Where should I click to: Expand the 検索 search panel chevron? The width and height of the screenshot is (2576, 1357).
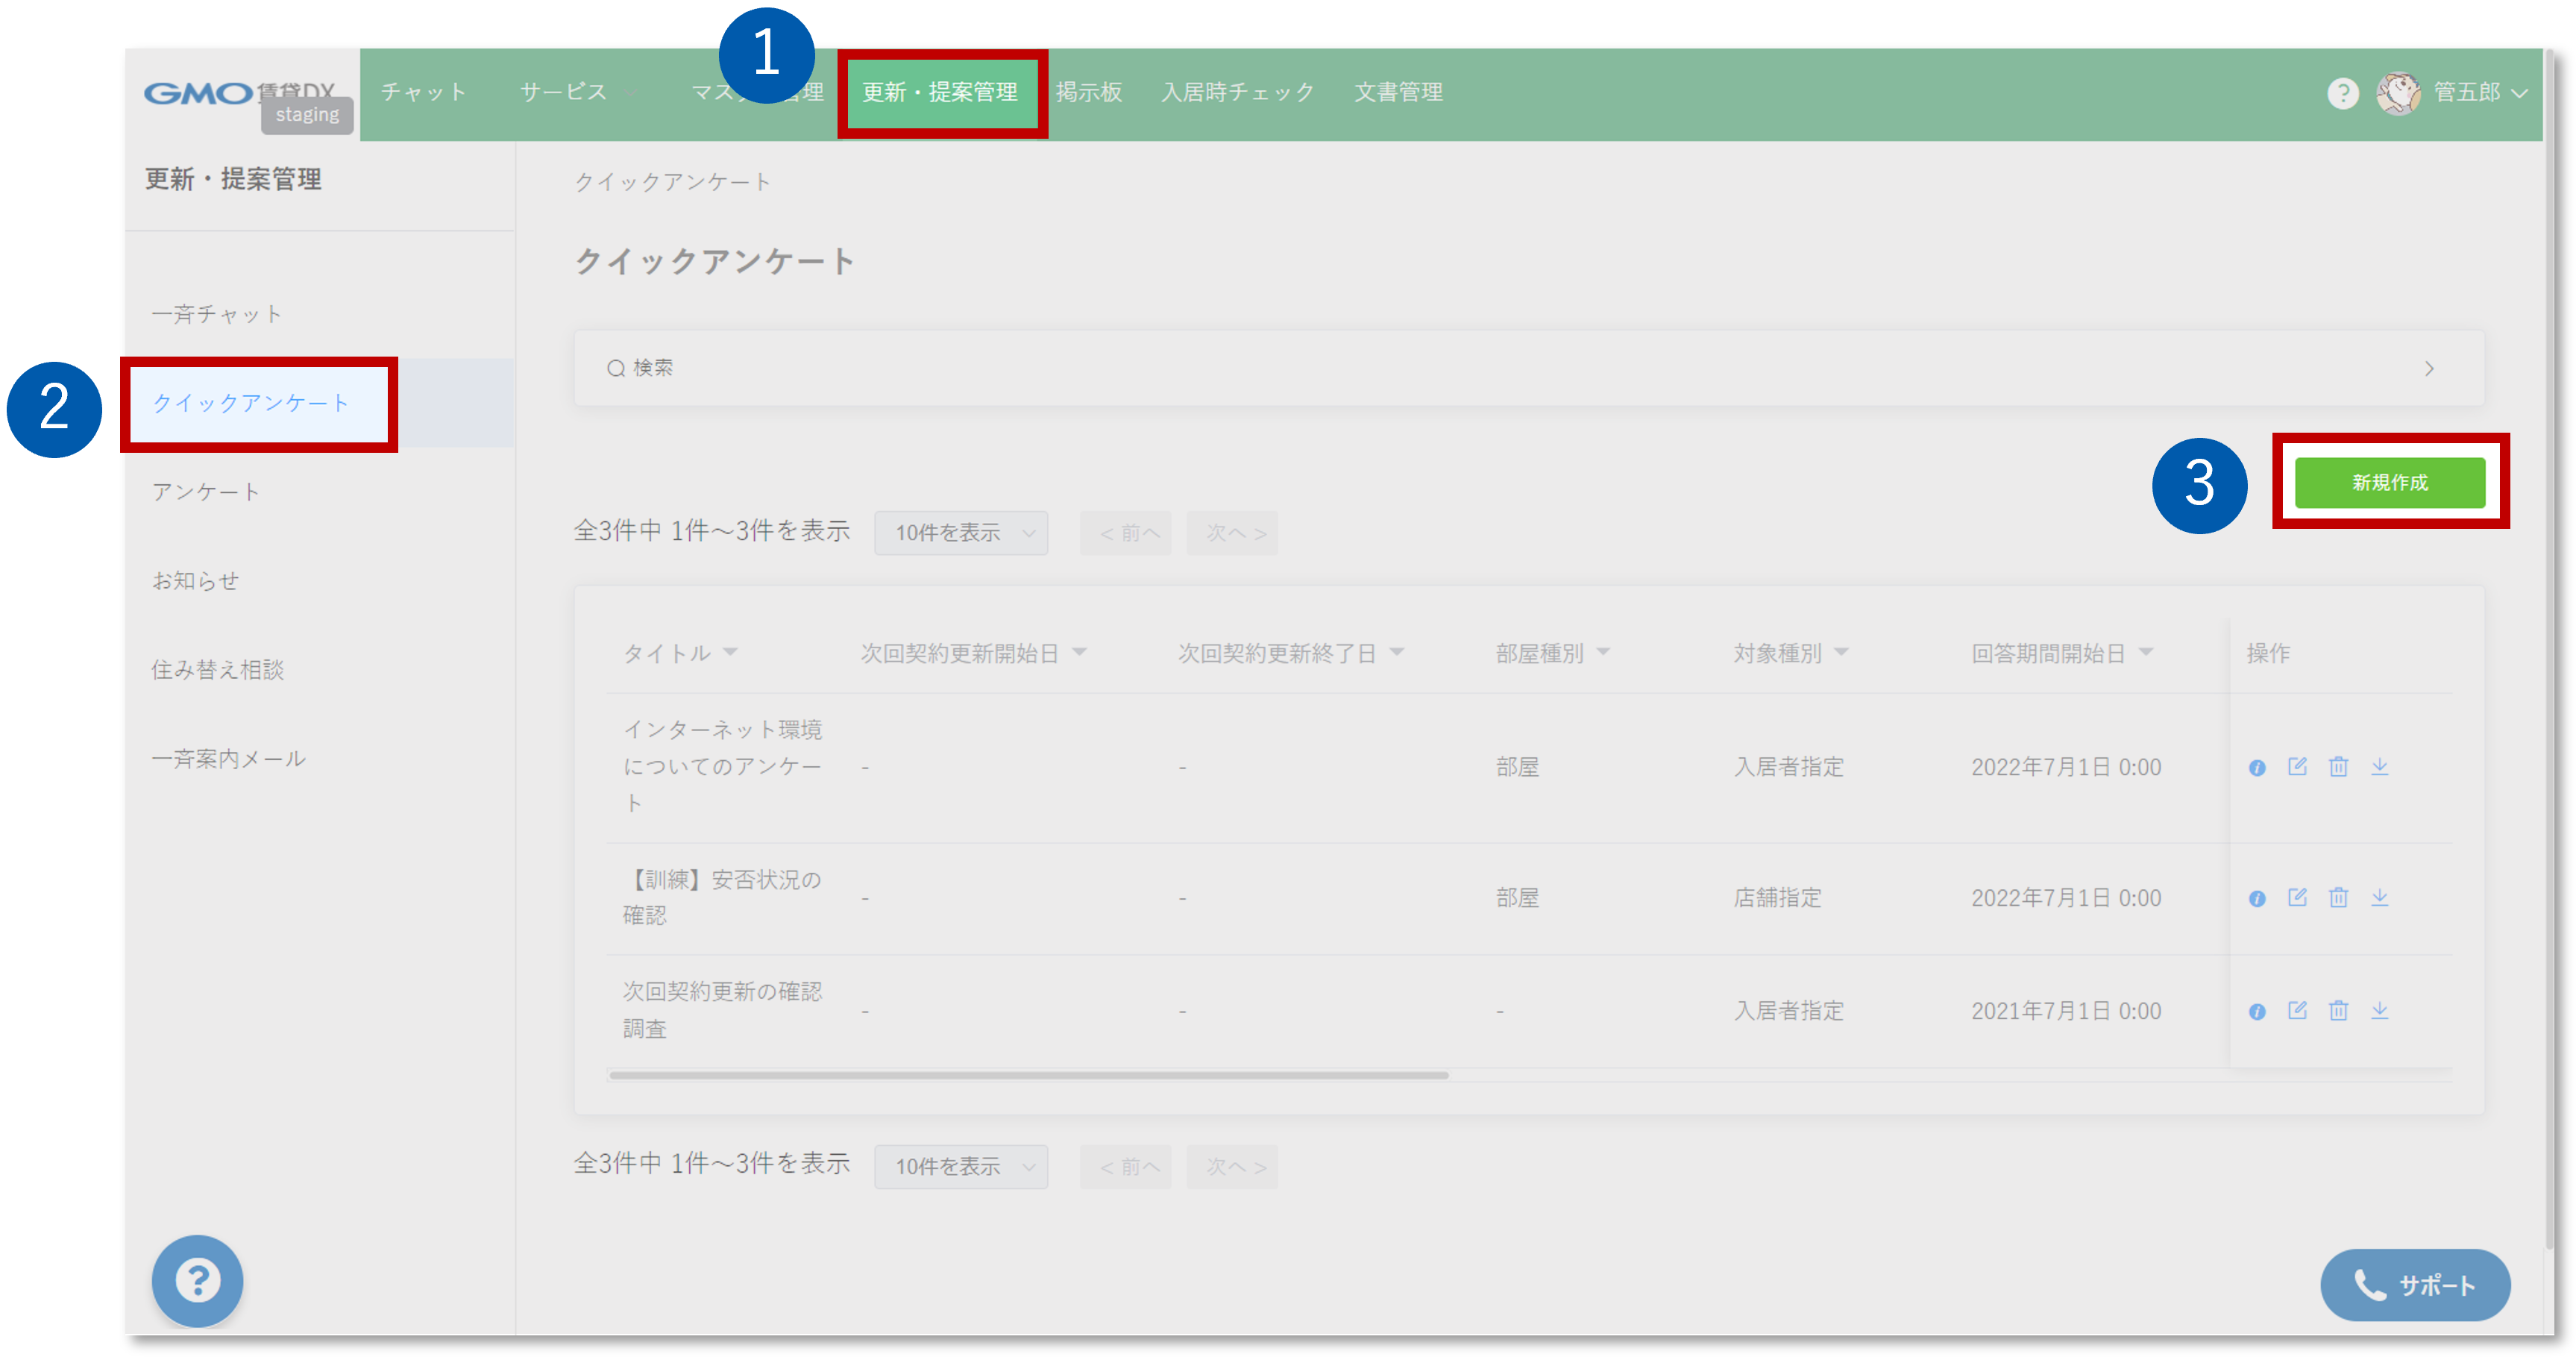[x=2429, y=369]
